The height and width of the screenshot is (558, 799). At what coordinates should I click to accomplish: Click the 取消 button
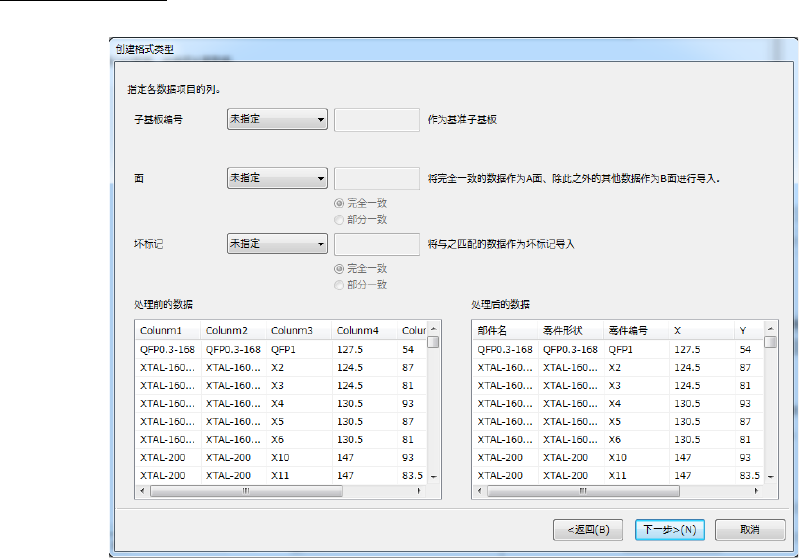click(750, 530)
